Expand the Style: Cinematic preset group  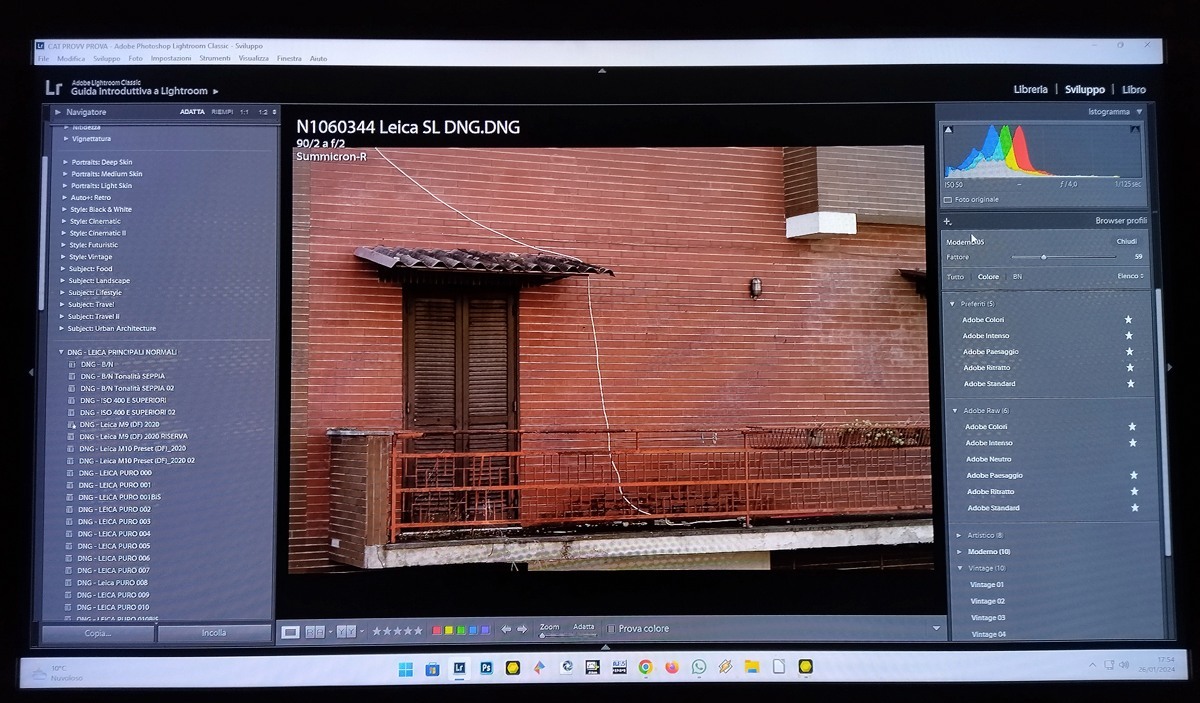pos(66,221)
